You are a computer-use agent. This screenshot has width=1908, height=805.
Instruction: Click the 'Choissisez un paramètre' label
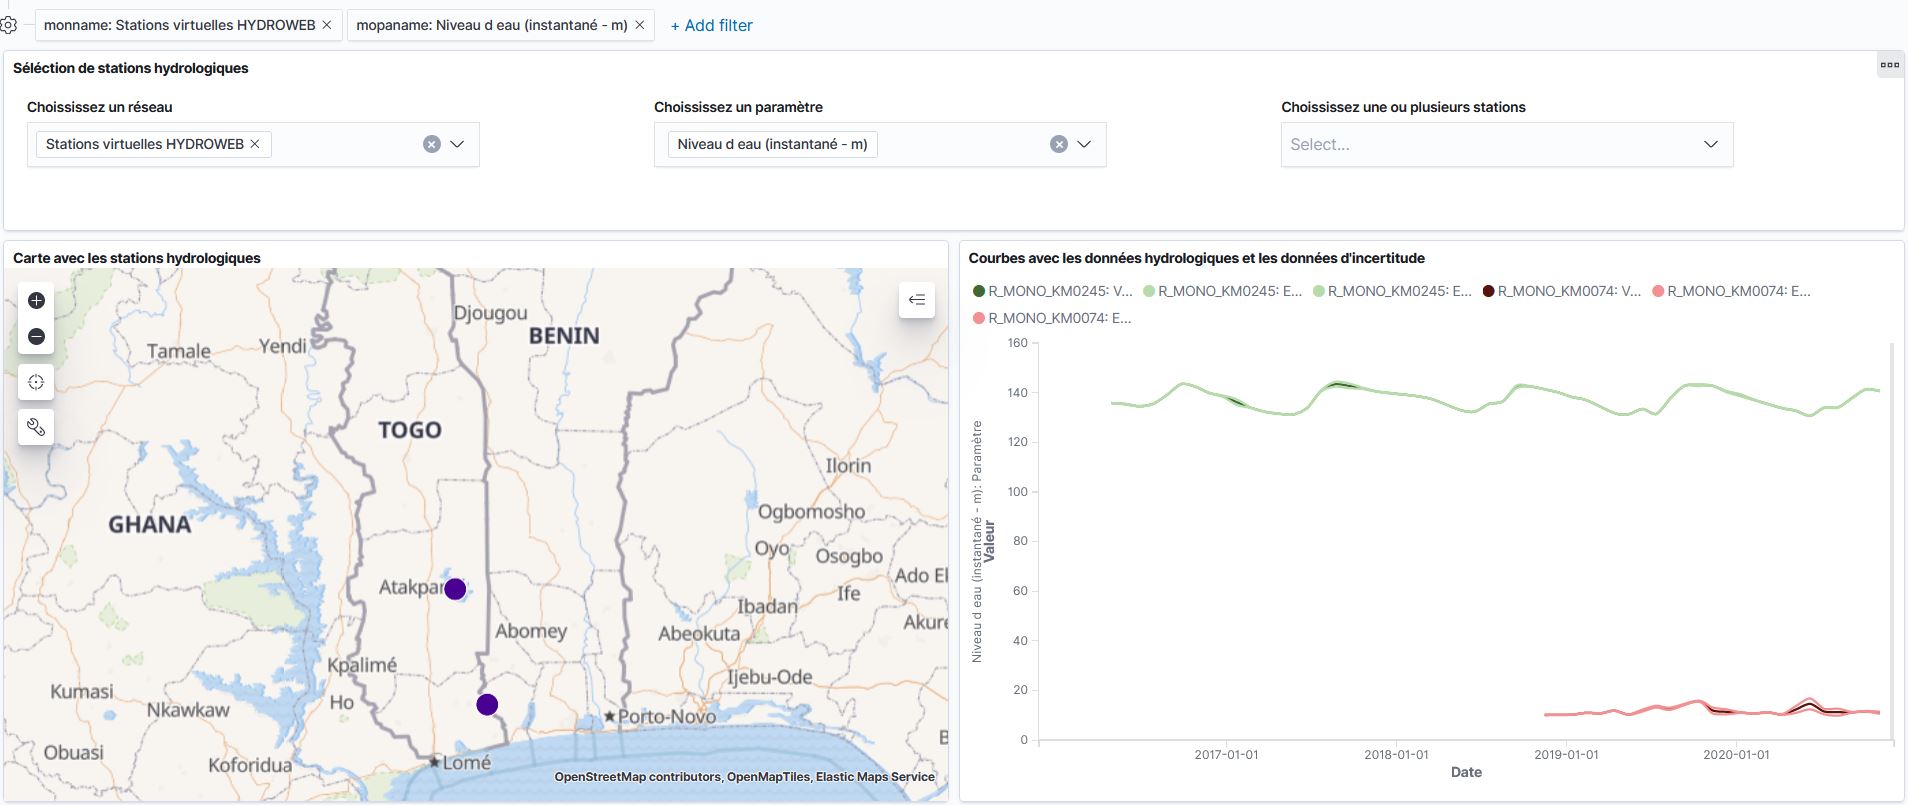pyautogui.click(x=739, y=107)
